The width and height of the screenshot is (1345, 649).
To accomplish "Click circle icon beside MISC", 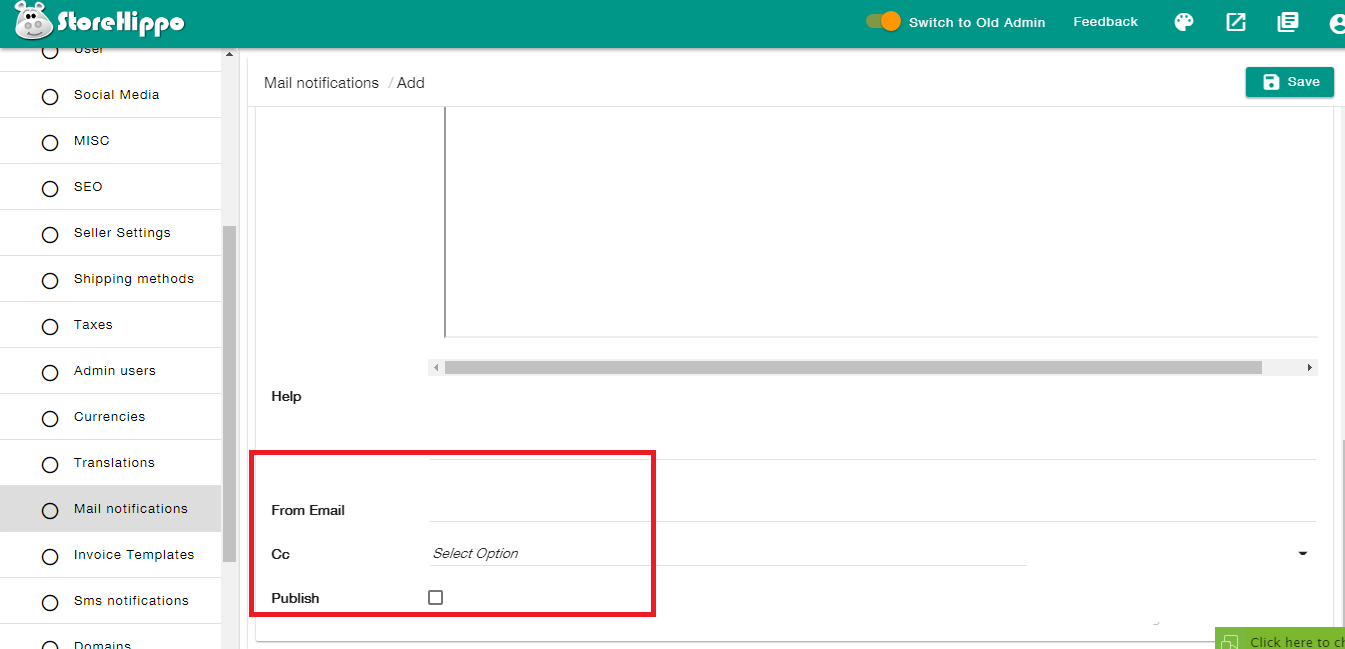I will coord(50,143).
